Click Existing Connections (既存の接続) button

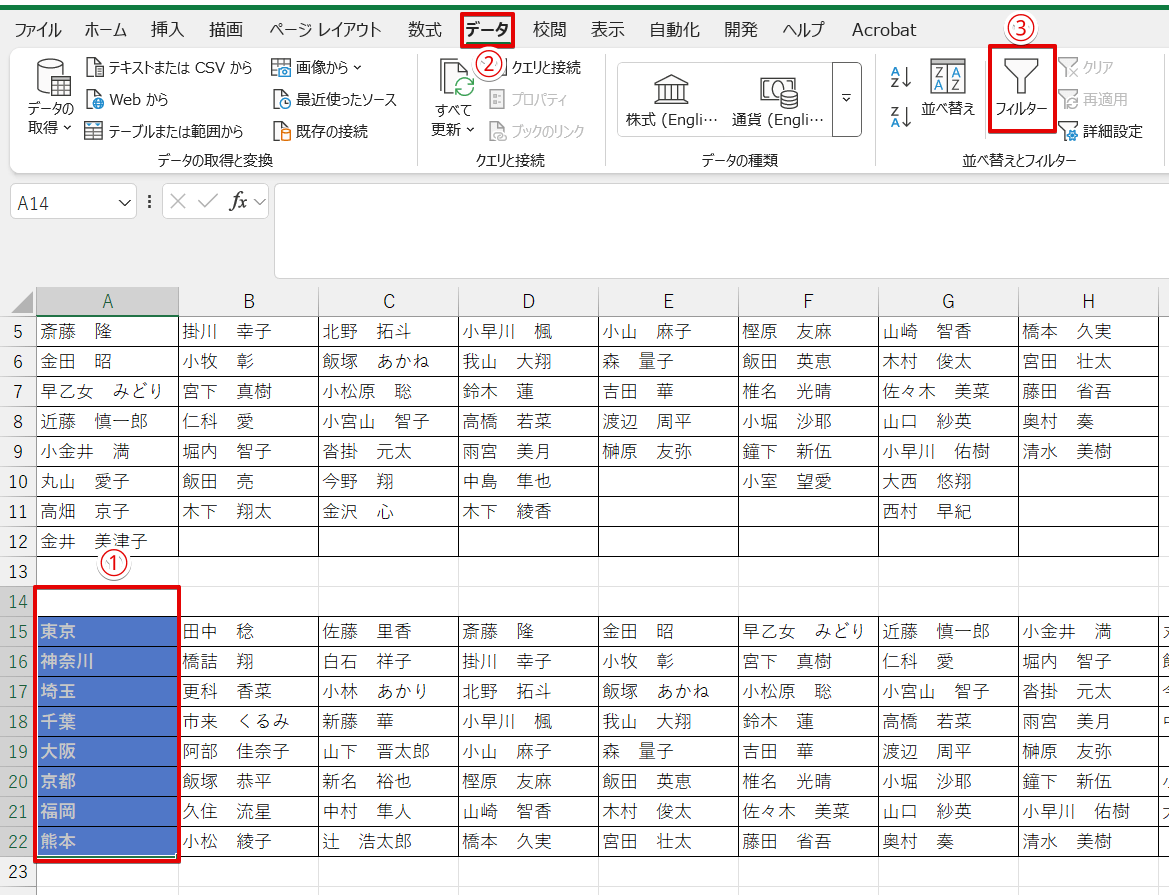(x=320, y=131)
